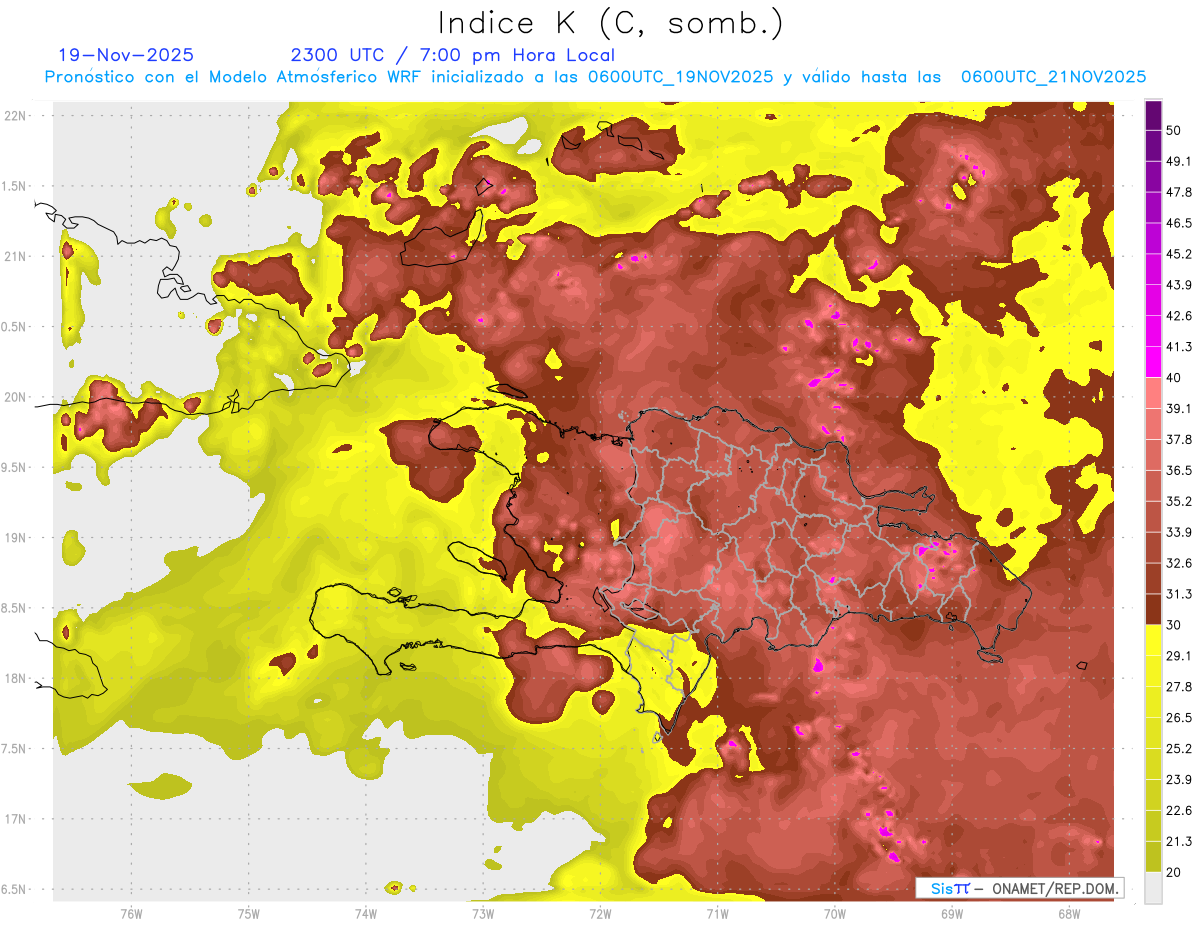The image size is (1200, 927).
Task: Click the "17N" latitude label
Action: click(x=14, y=819)
